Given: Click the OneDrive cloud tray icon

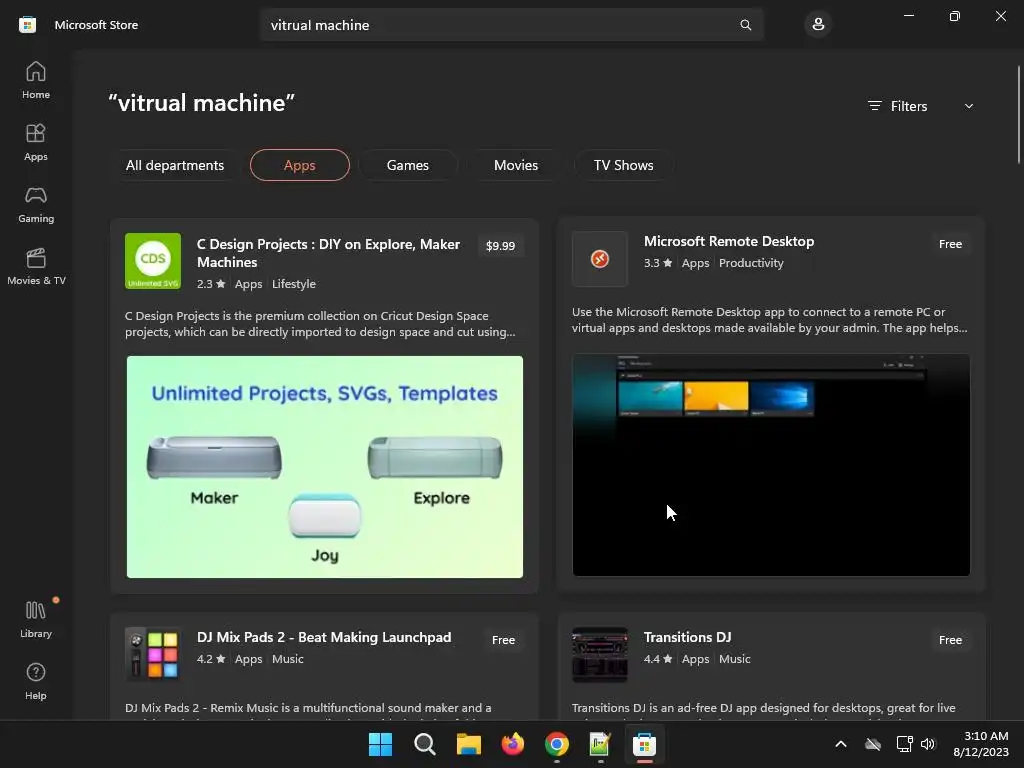Looking at the screenshot, I should tap(873, 744).
